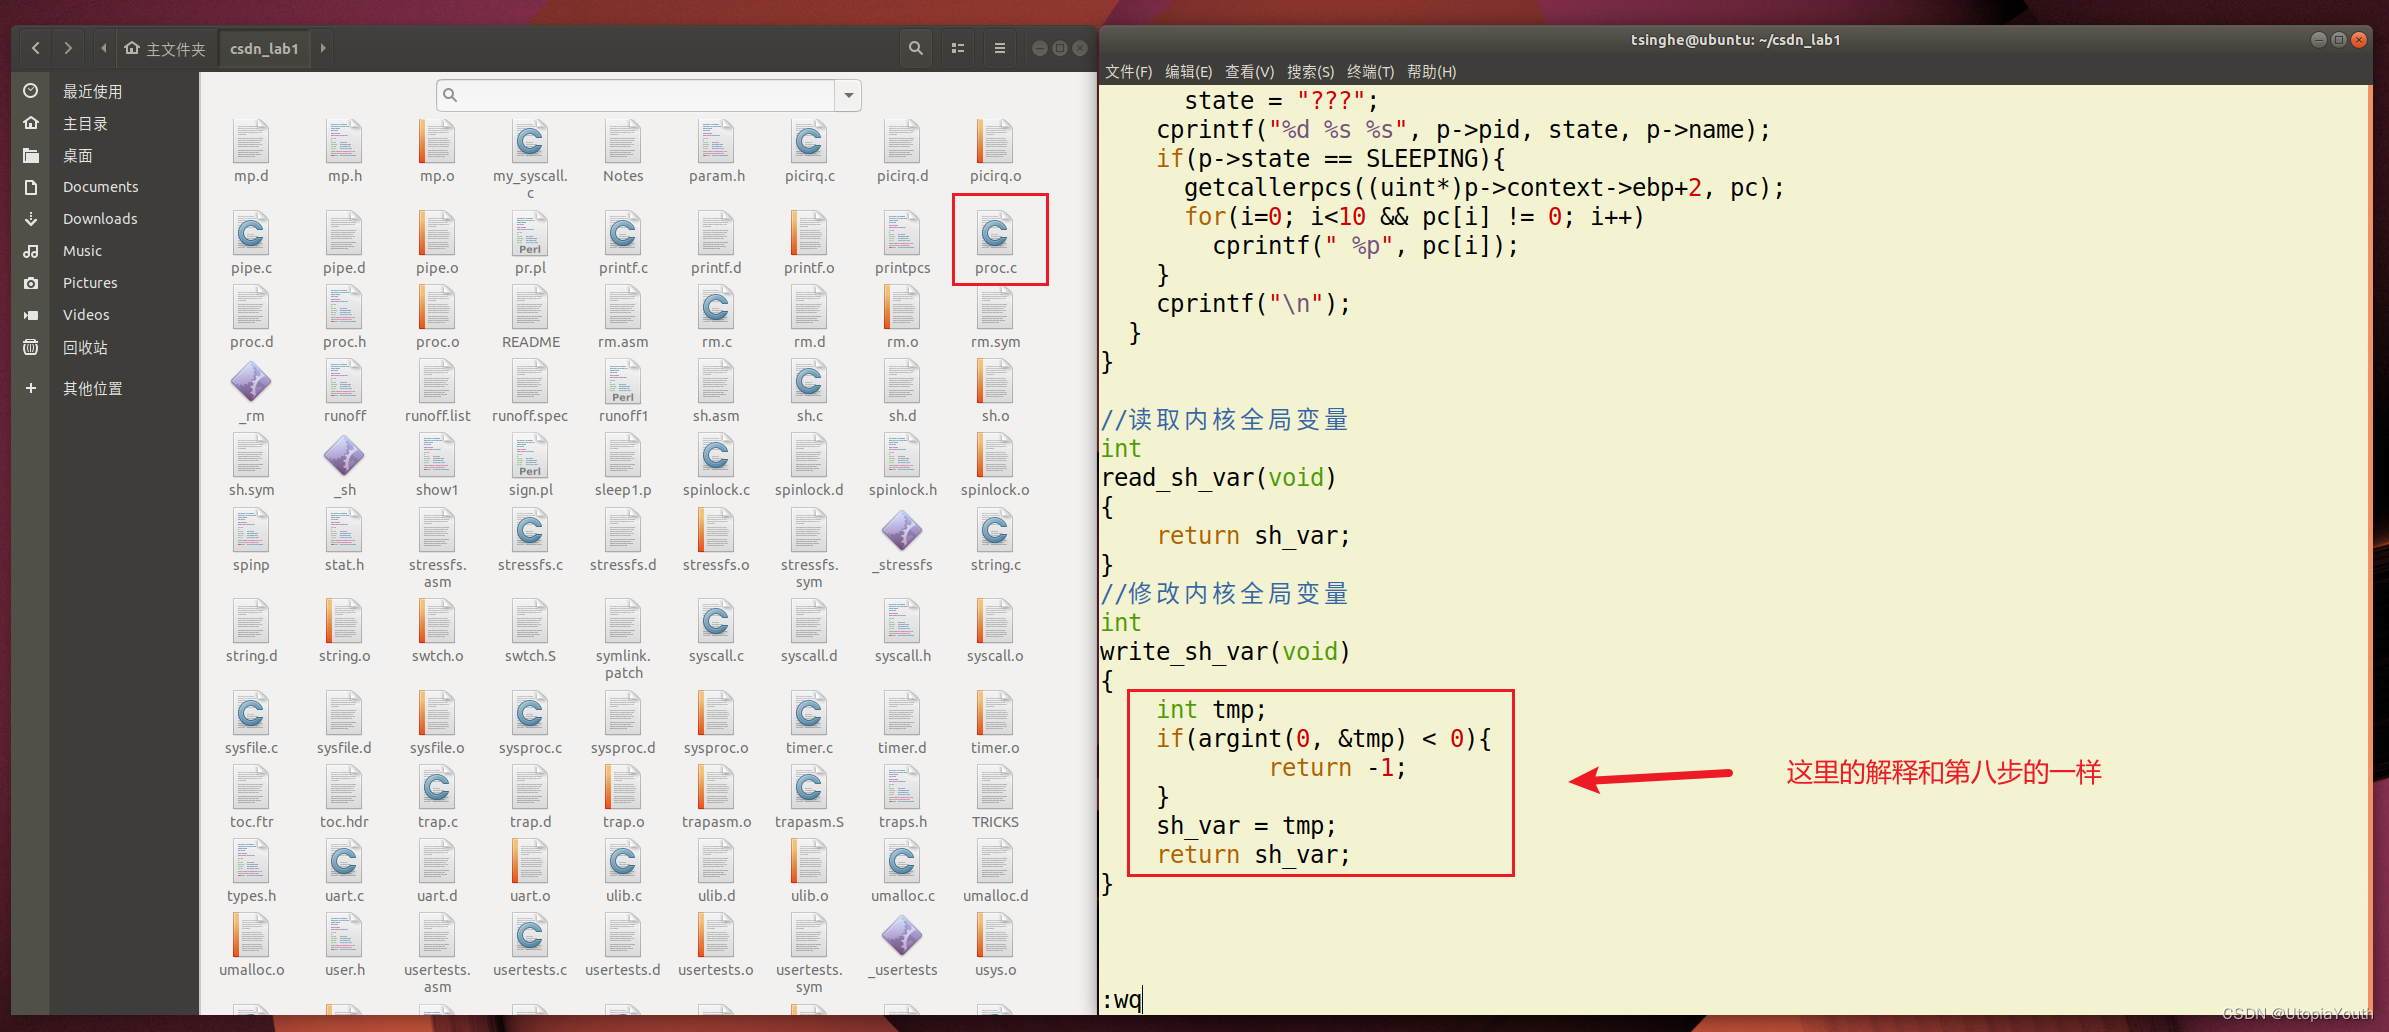2389x1032 pixels.
Task: Open the string.c file icon
Action: [995, 531]
